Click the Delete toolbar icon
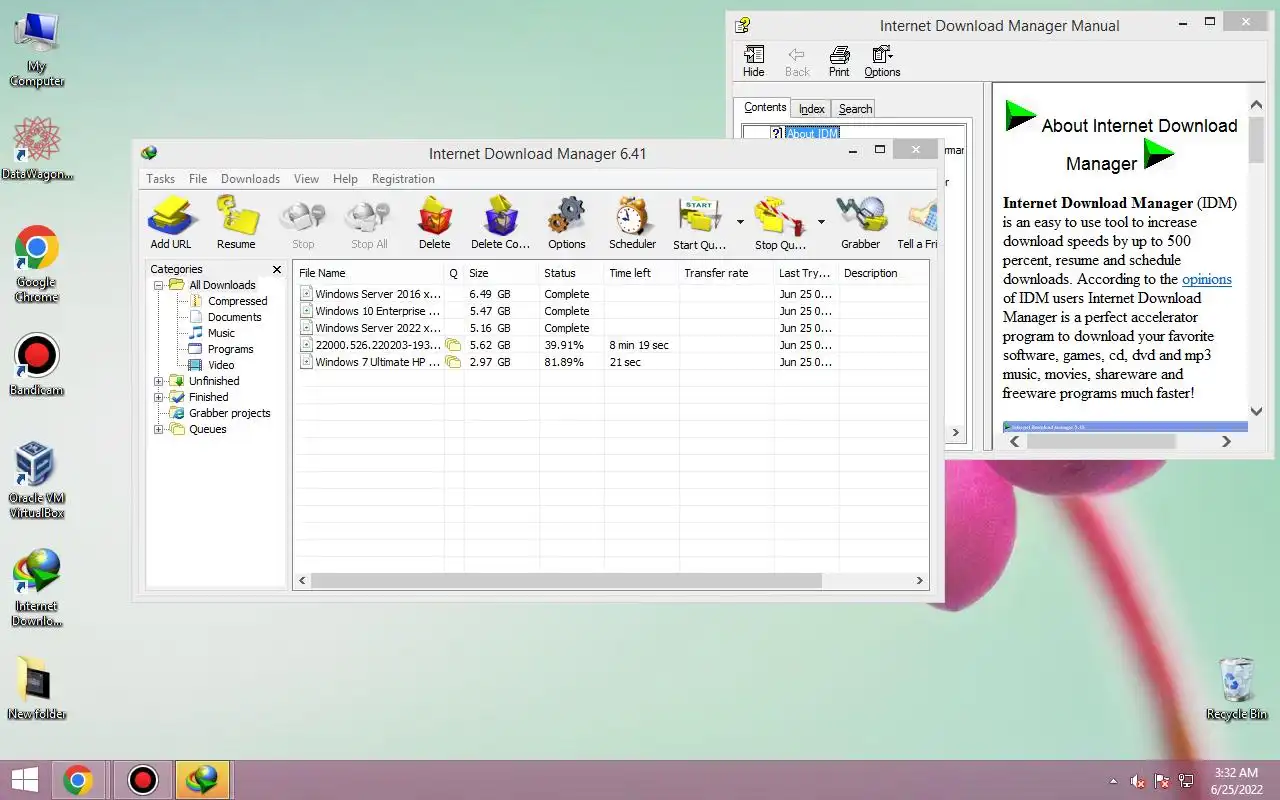Screen dimensions: 1280x800 tap(434, 222)
